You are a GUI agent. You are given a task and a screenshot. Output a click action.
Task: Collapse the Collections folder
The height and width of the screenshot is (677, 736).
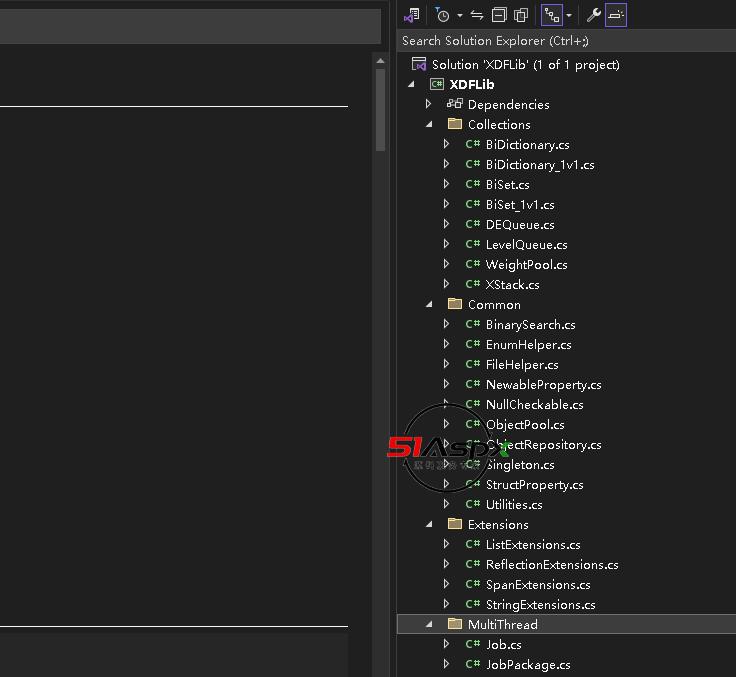[429, 125]
